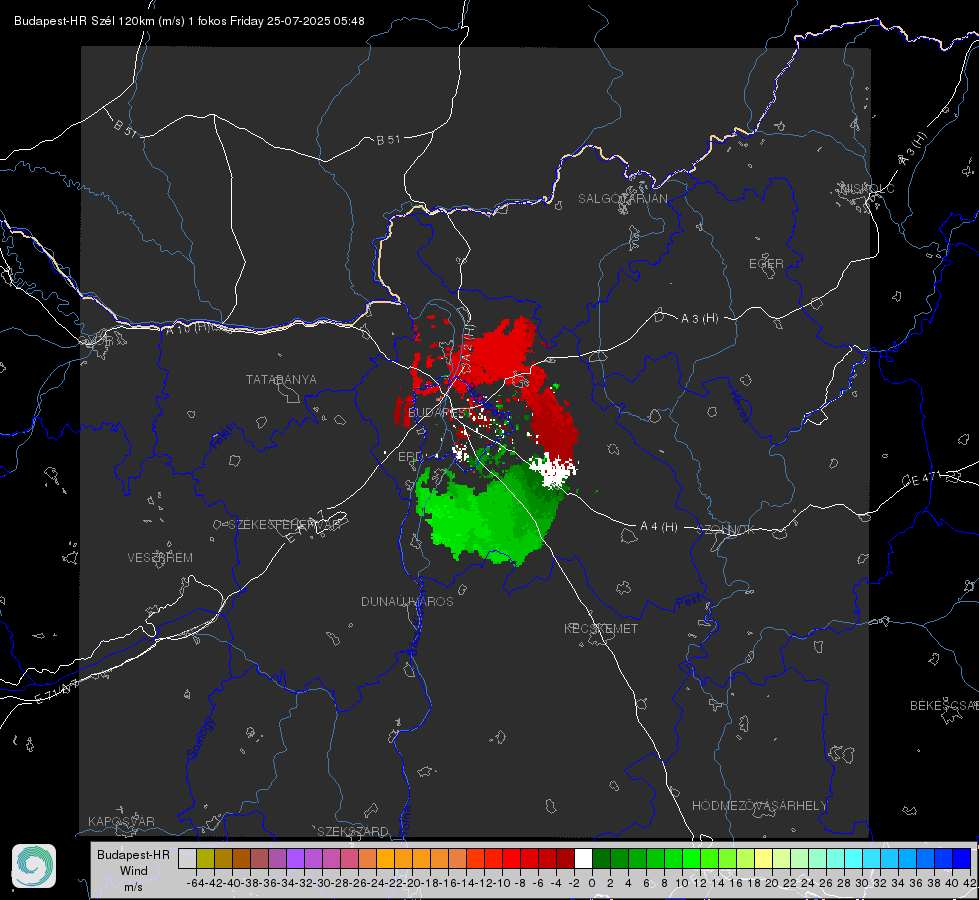Pick the pale yellow swatch above 18

(764, 858)
